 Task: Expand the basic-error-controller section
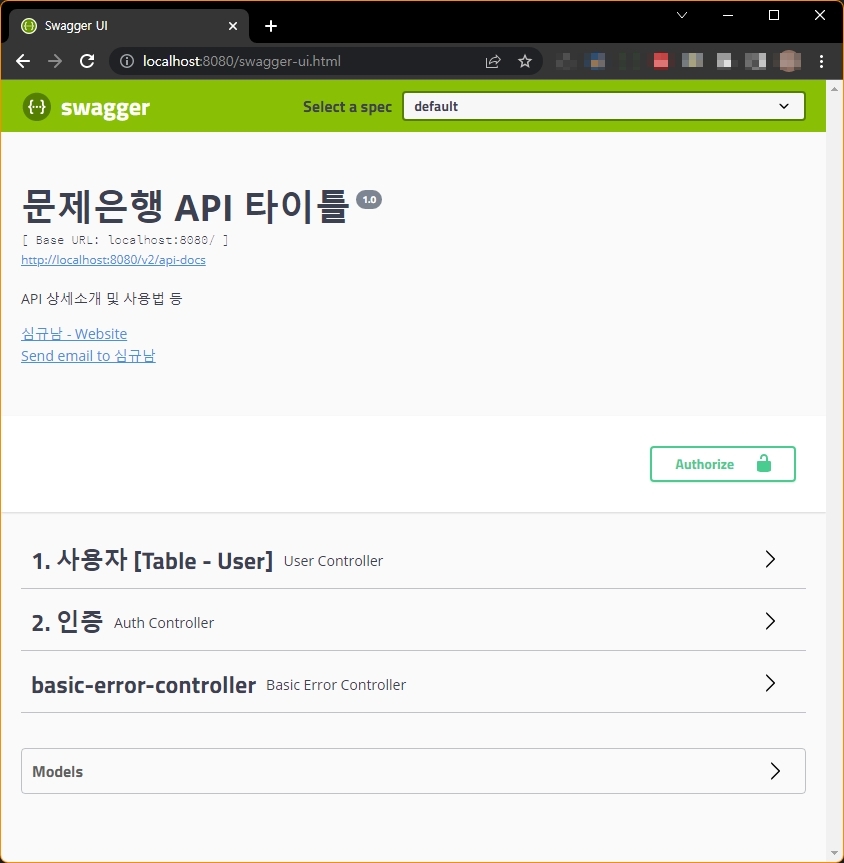tap(413, 685)
